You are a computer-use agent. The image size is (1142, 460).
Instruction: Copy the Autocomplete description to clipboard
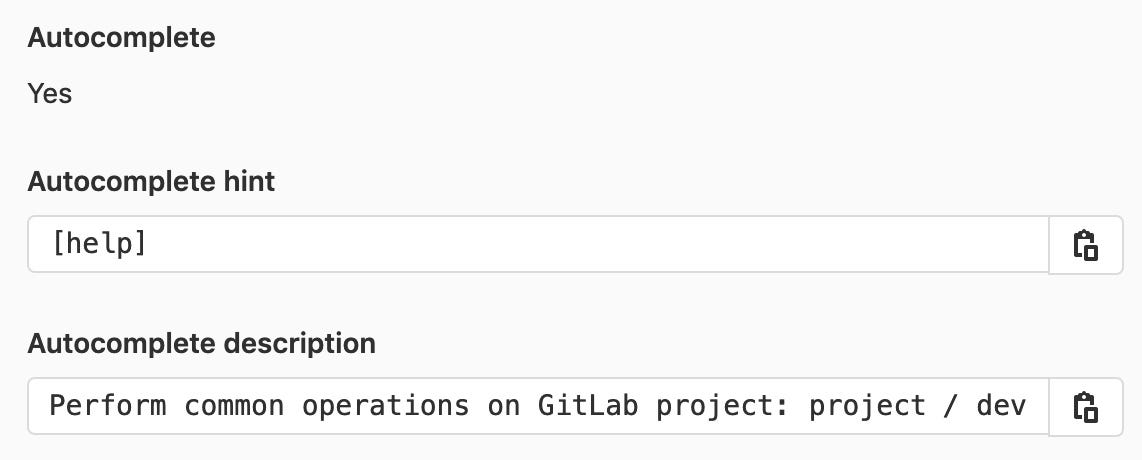tap(1085, 406)
